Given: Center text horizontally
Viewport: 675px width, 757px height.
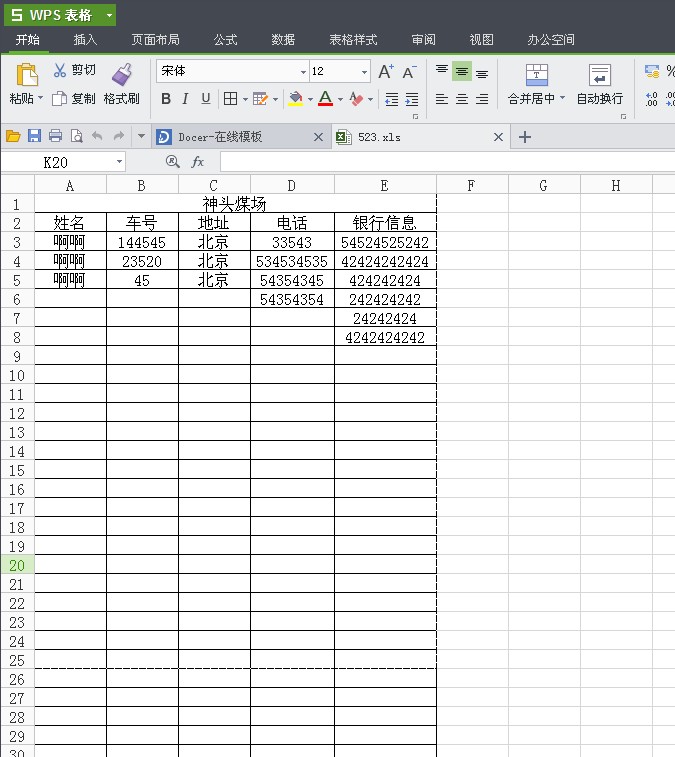Looking at the screenshot, I should click(462, 99).
